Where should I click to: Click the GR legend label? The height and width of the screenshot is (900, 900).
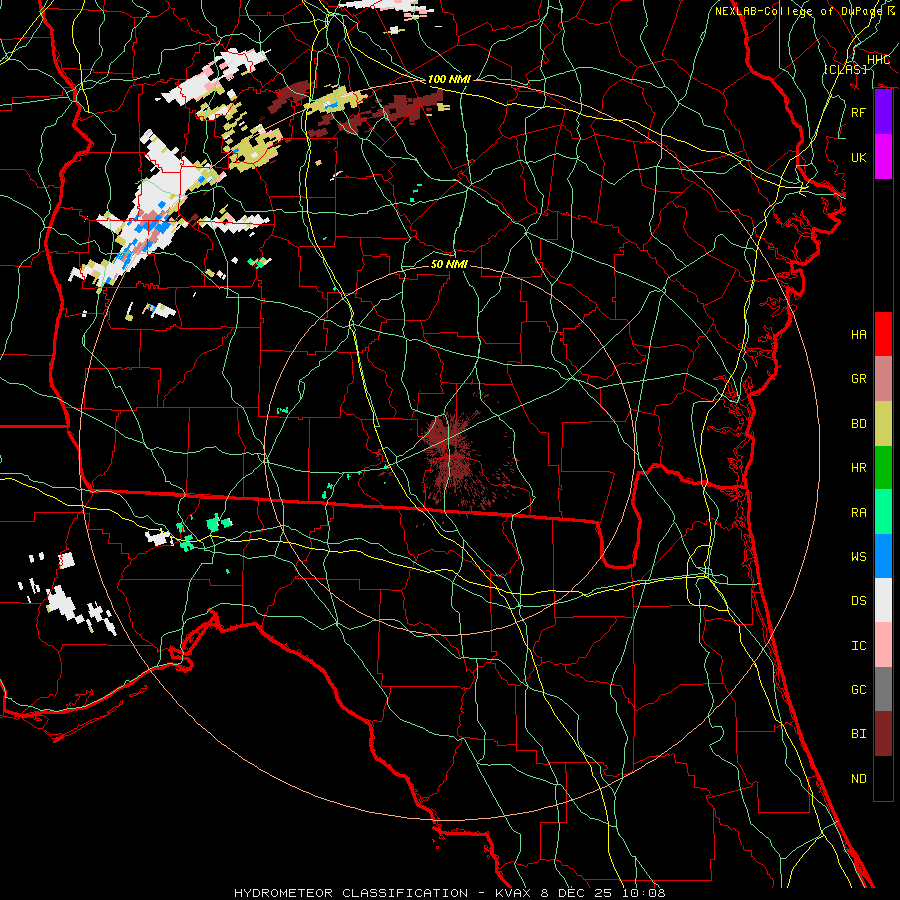click(x=858, y=379)
